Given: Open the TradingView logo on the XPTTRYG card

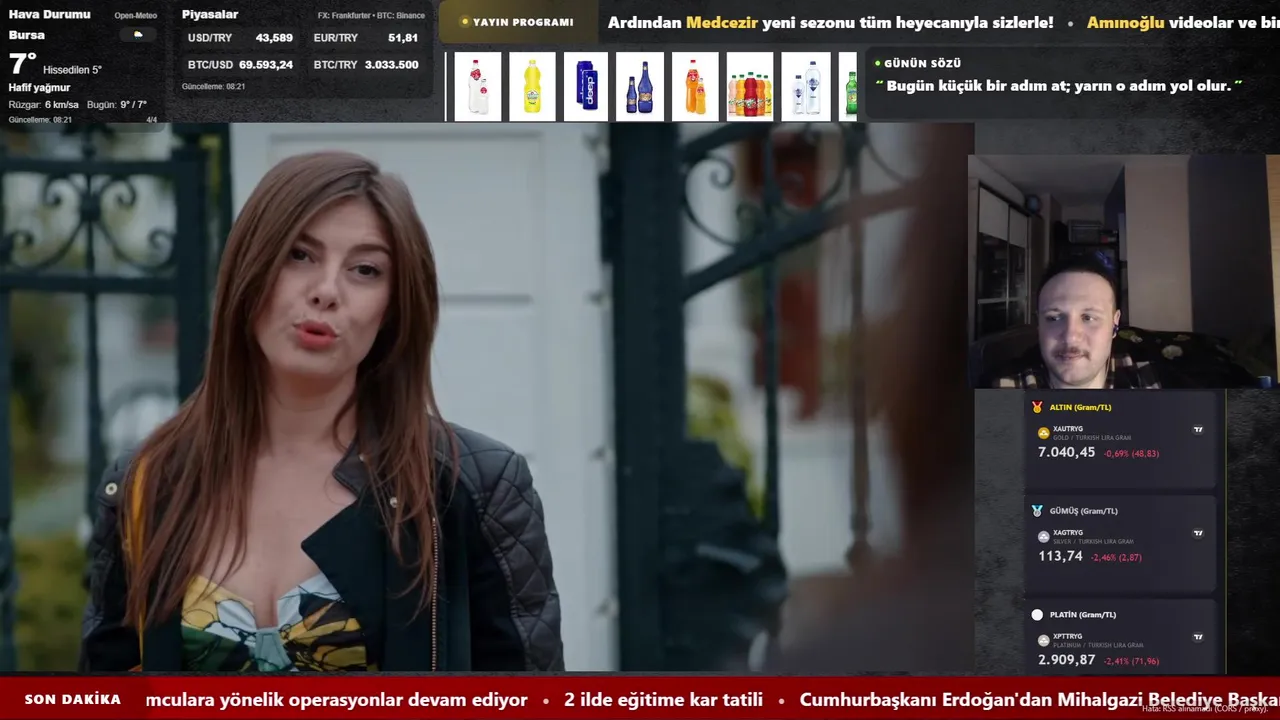Looking at the screenshot, I should 1198,637.
